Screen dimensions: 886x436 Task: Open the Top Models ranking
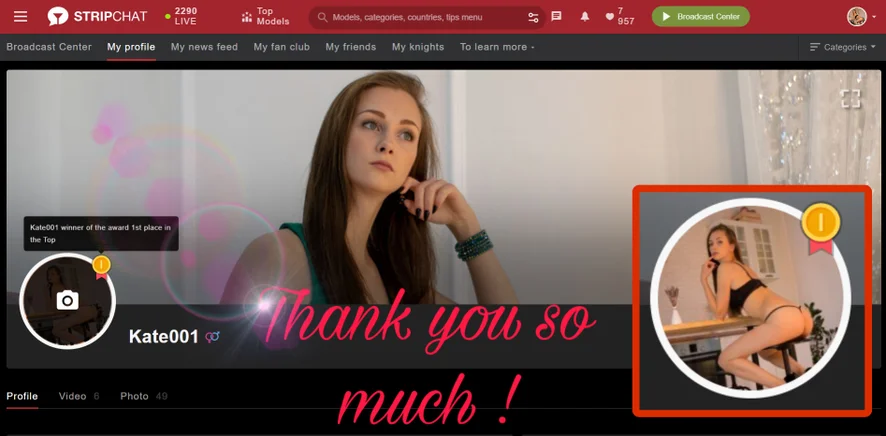(265, 17)
